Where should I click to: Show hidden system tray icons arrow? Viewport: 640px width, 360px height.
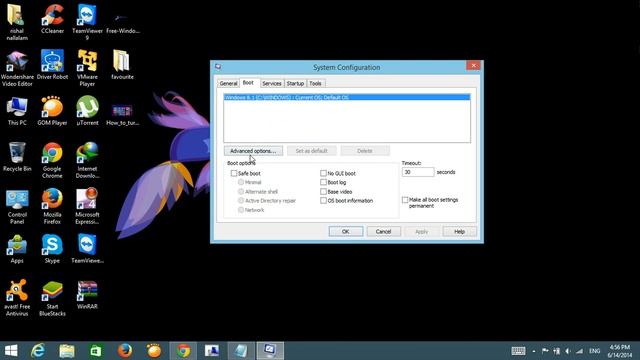click(534, 351)
